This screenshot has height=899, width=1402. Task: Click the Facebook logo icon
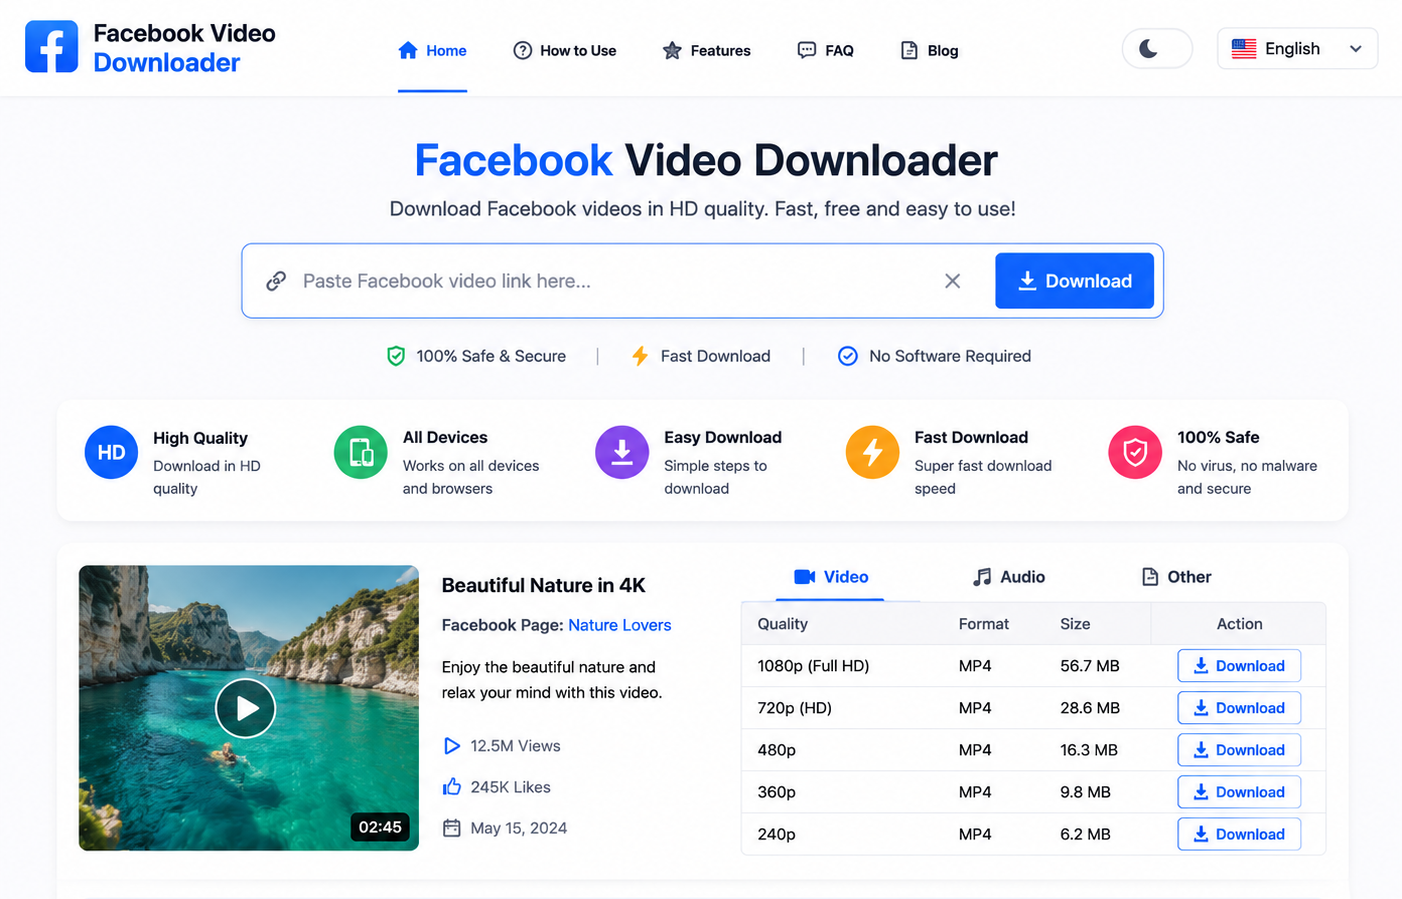click(x=51, y=46)
